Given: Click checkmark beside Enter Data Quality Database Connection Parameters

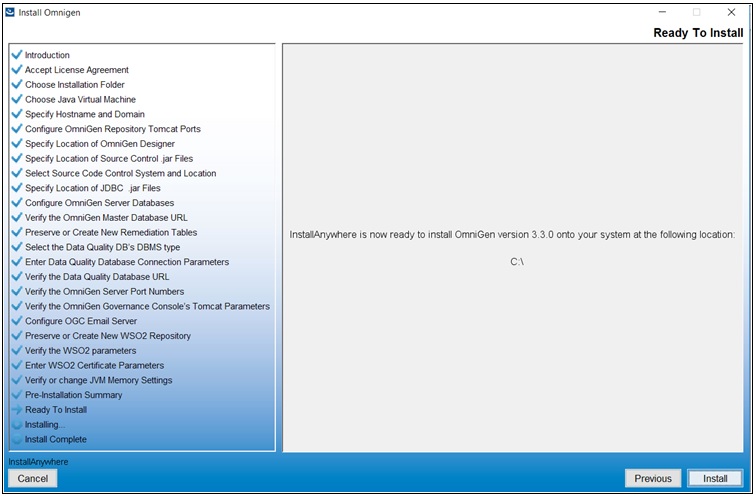Looking at the screenshot, I should [17, 261].
